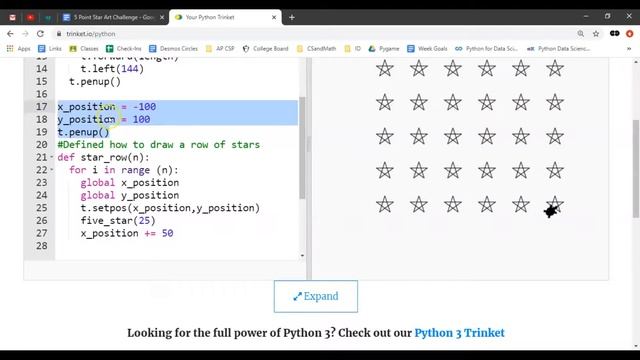The height and width of the screenshot is (360, 640).
Task: Close the Your Python Trinket tab
Action: coord(274,18)
